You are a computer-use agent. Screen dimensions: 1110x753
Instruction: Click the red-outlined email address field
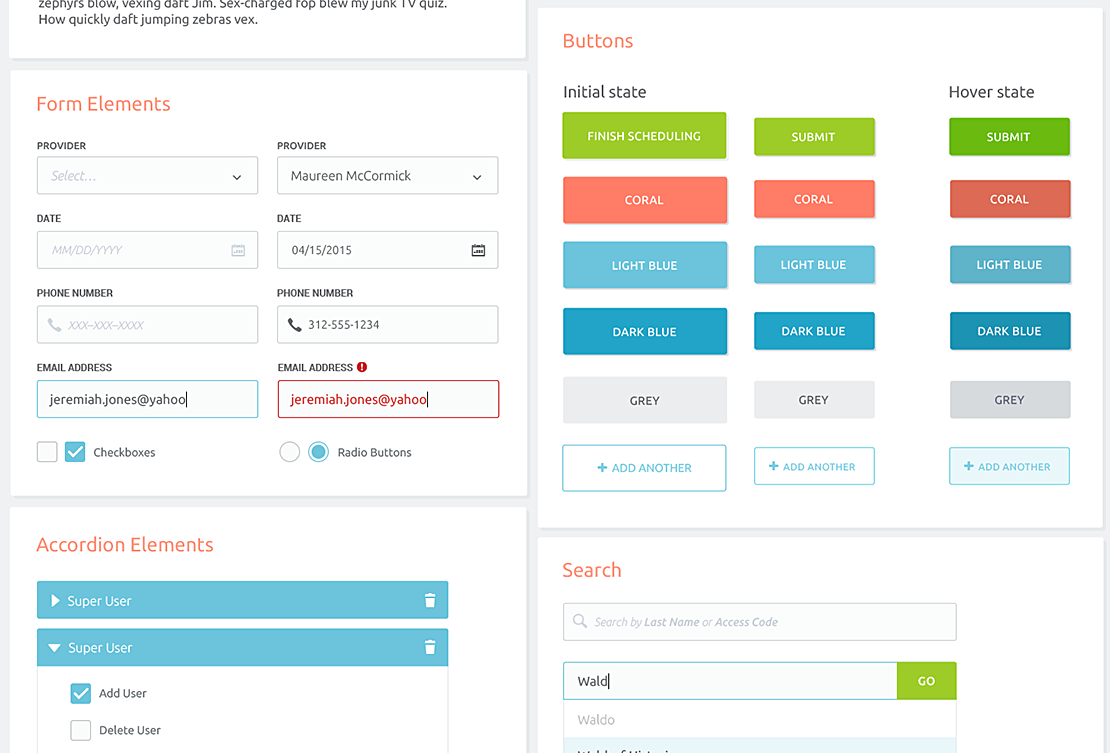(x=388, y=399)
